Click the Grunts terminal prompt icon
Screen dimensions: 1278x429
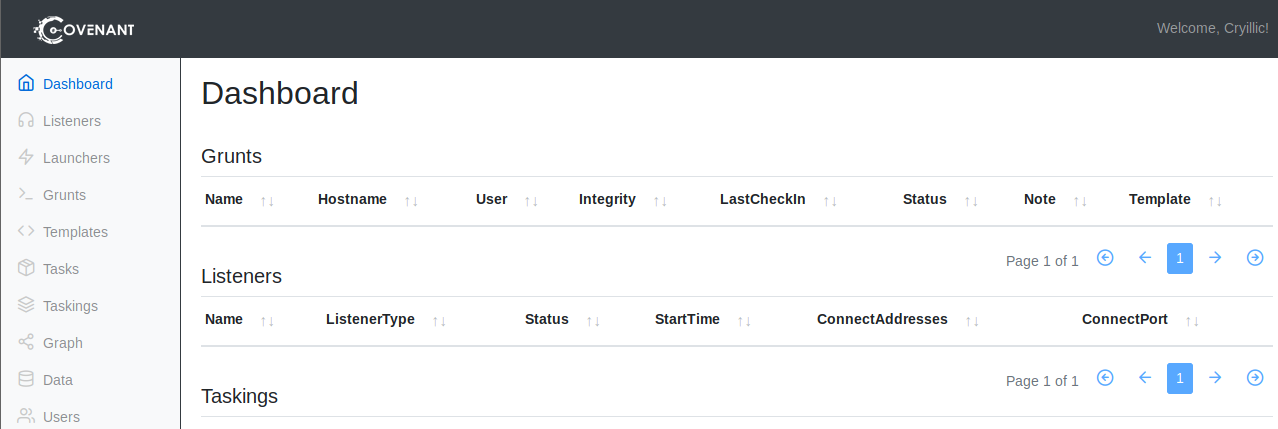pyautogui.click(x=27, y=195)
